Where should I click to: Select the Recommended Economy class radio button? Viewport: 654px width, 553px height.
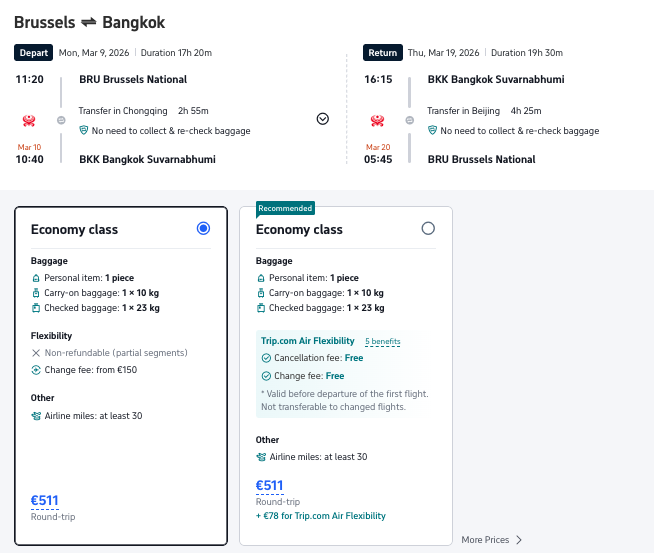click(x=428, y=229)
